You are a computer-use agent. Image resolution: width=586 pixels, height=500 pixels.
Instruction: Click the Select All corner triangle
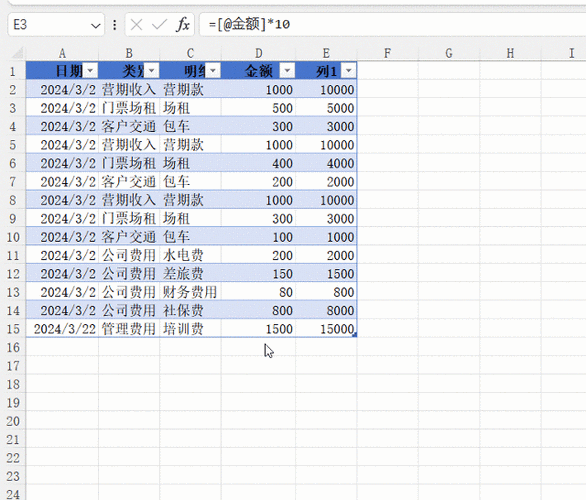point(18,53)
